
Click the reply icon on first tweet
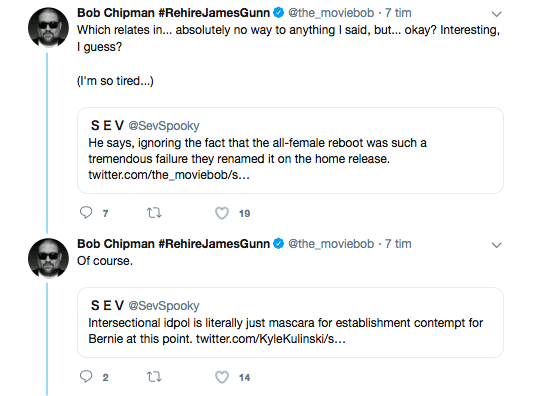[86, 212]
